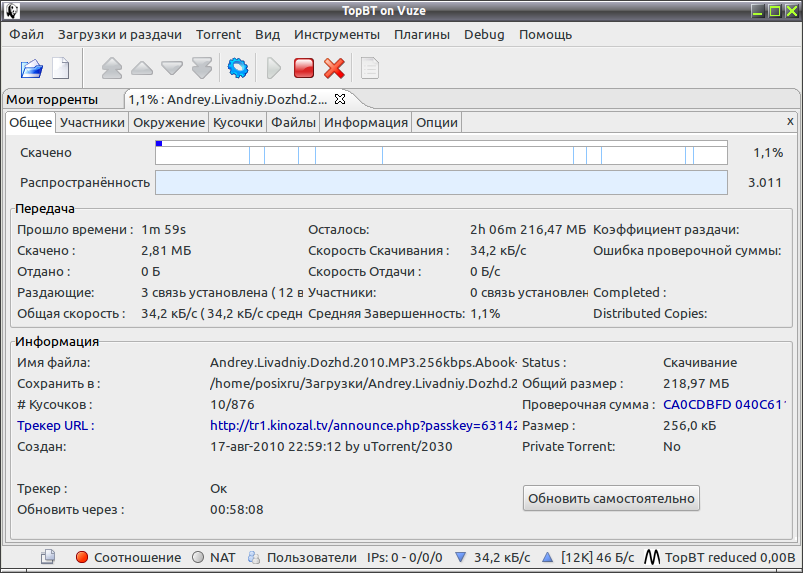The width and height of the screenshot is (803, 573).
Task: Open the kinozal tracker announce URL
Action: (363, 426)
